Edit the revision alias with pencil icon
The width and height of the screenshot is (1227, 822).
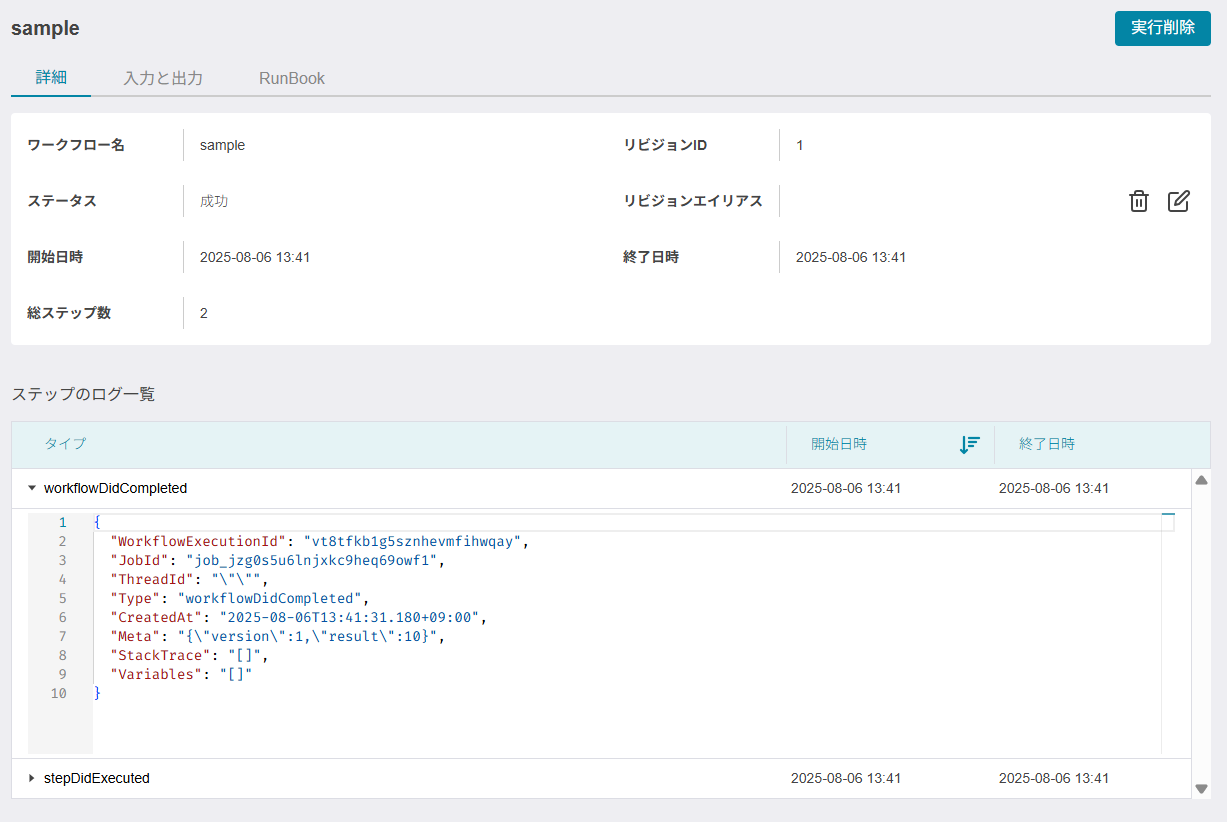point(1179,201)
